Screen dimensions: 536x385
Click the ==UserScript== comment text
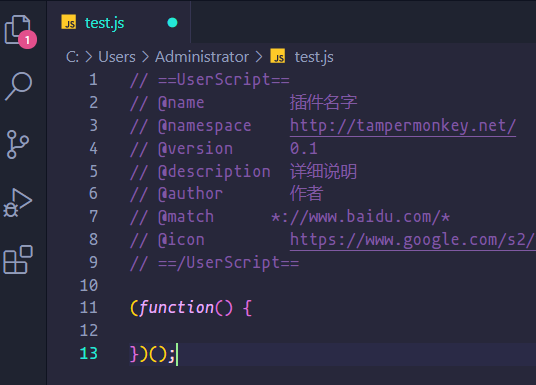tap(224, 80)
